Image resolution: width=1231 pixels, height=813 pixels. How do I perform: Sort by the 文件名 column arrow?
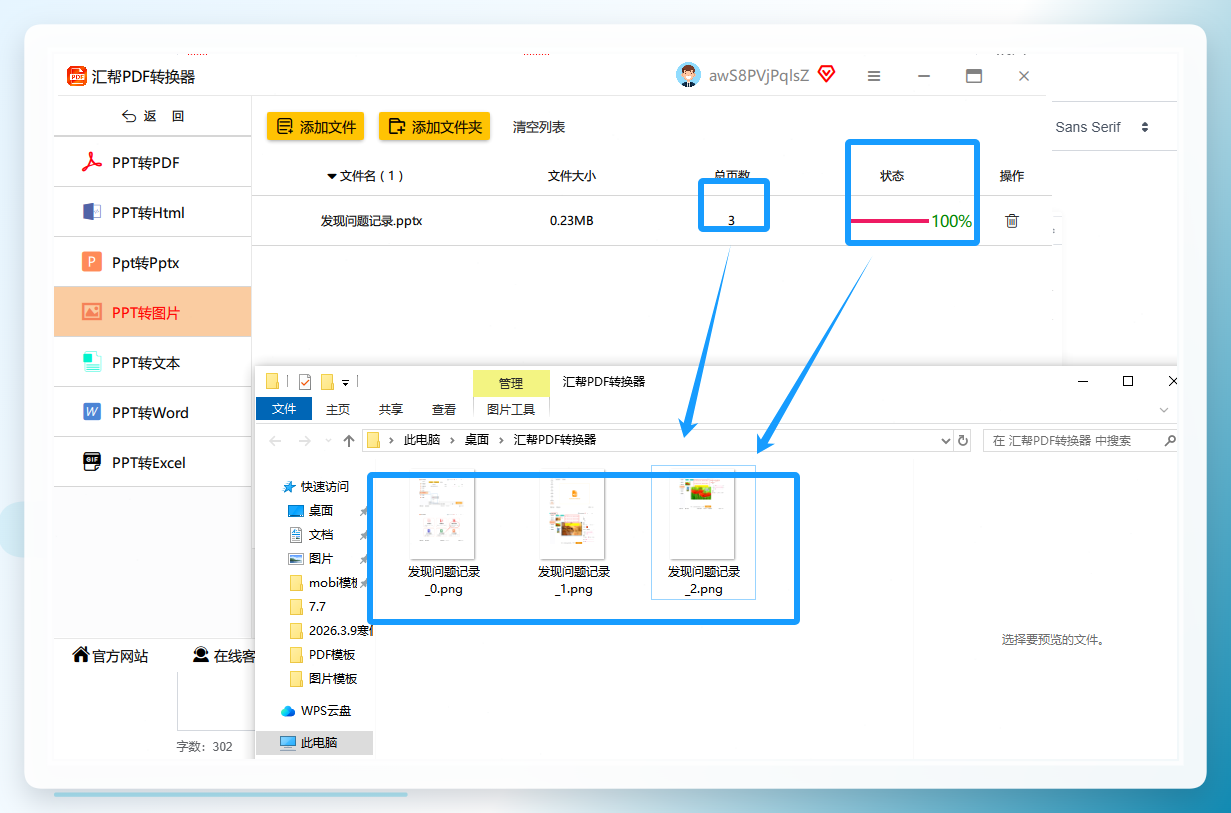click(332, 176)
